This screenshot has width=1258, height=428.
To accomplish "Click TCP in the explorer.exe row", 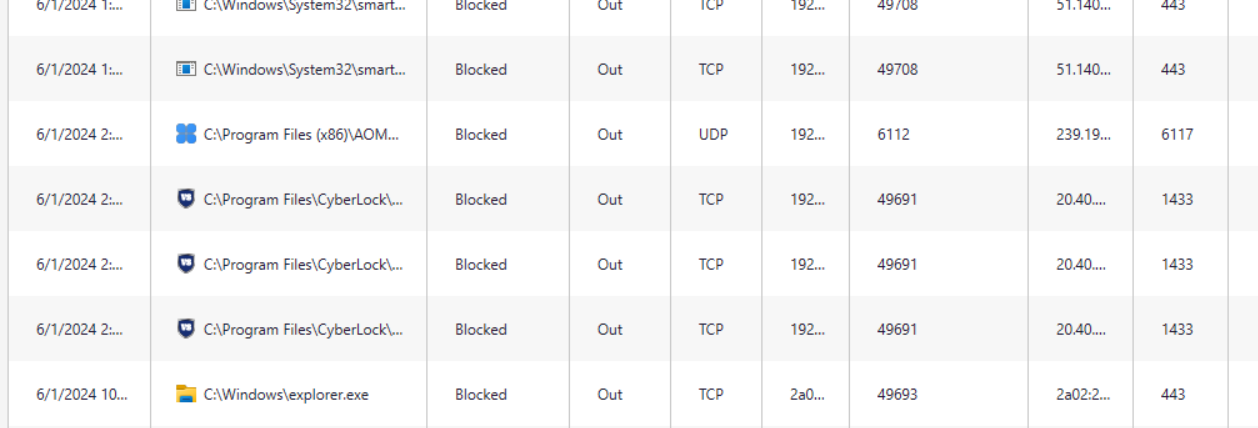I will pos(711,394).
